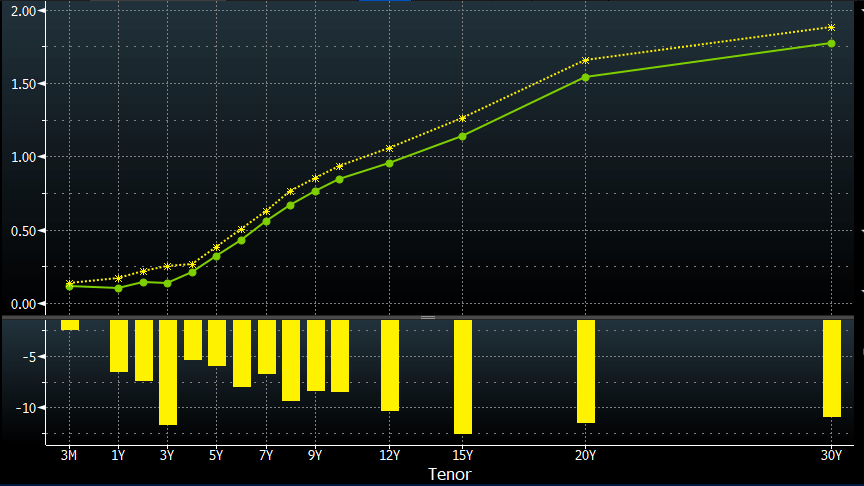The height and width of the screenshot is (486, 864).
Task: Click the 5Y tenor axis label
Action: (216, 455)
